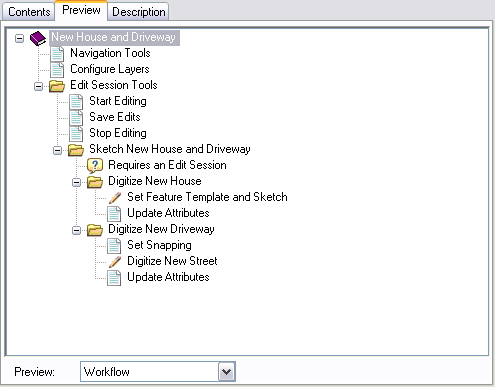Click the document icon next to Navigation Tools
The width and height of the screenshot is (495, 387).
[x=57, y=53]
